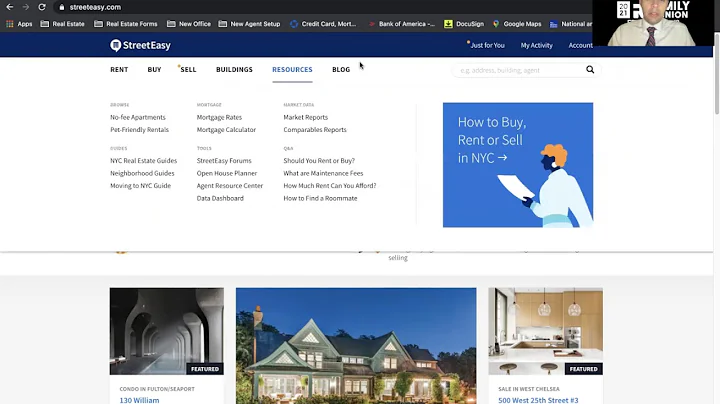Image resolution: width=720 pixels, height=404 pixels.
Task: Open Agent Resource Center
Action: point(230,185)
